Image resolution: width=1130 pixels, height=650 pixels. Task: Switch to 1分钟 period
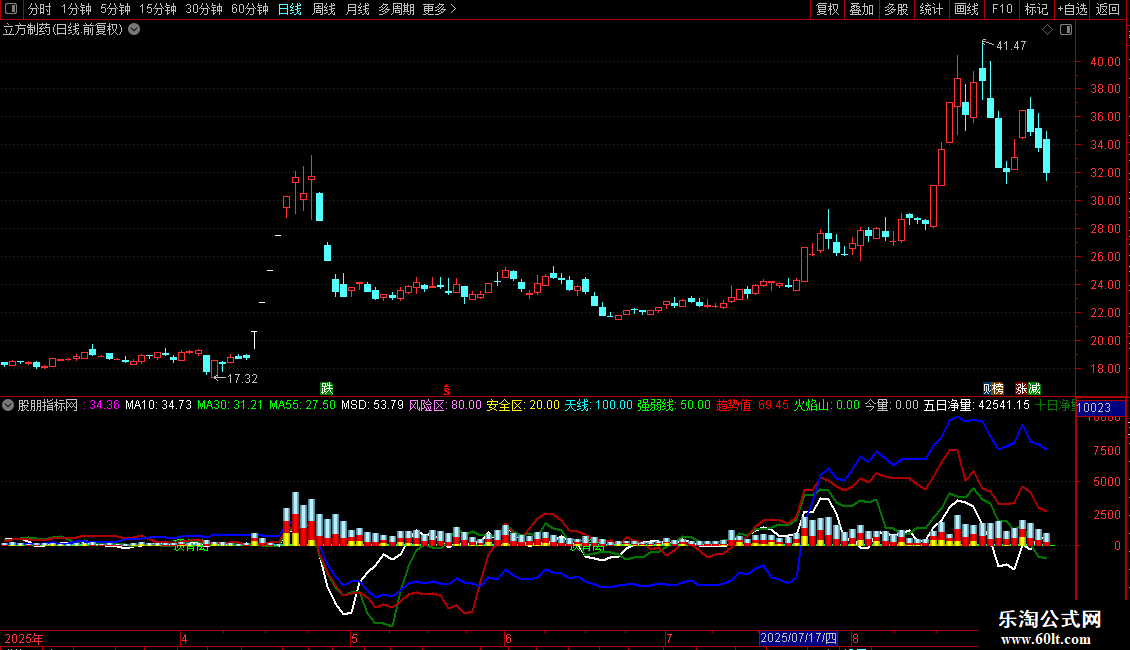coord(76,9)
